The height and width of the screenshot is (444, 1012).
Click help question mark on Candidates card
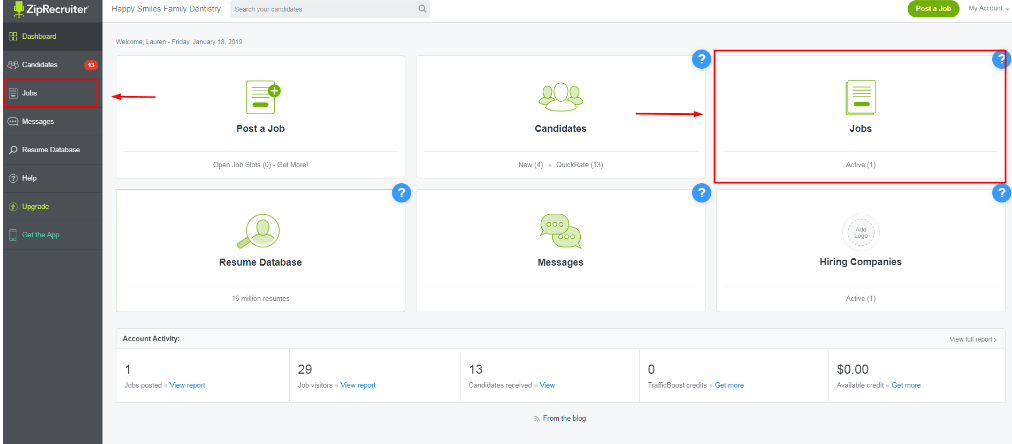point(702,59)
